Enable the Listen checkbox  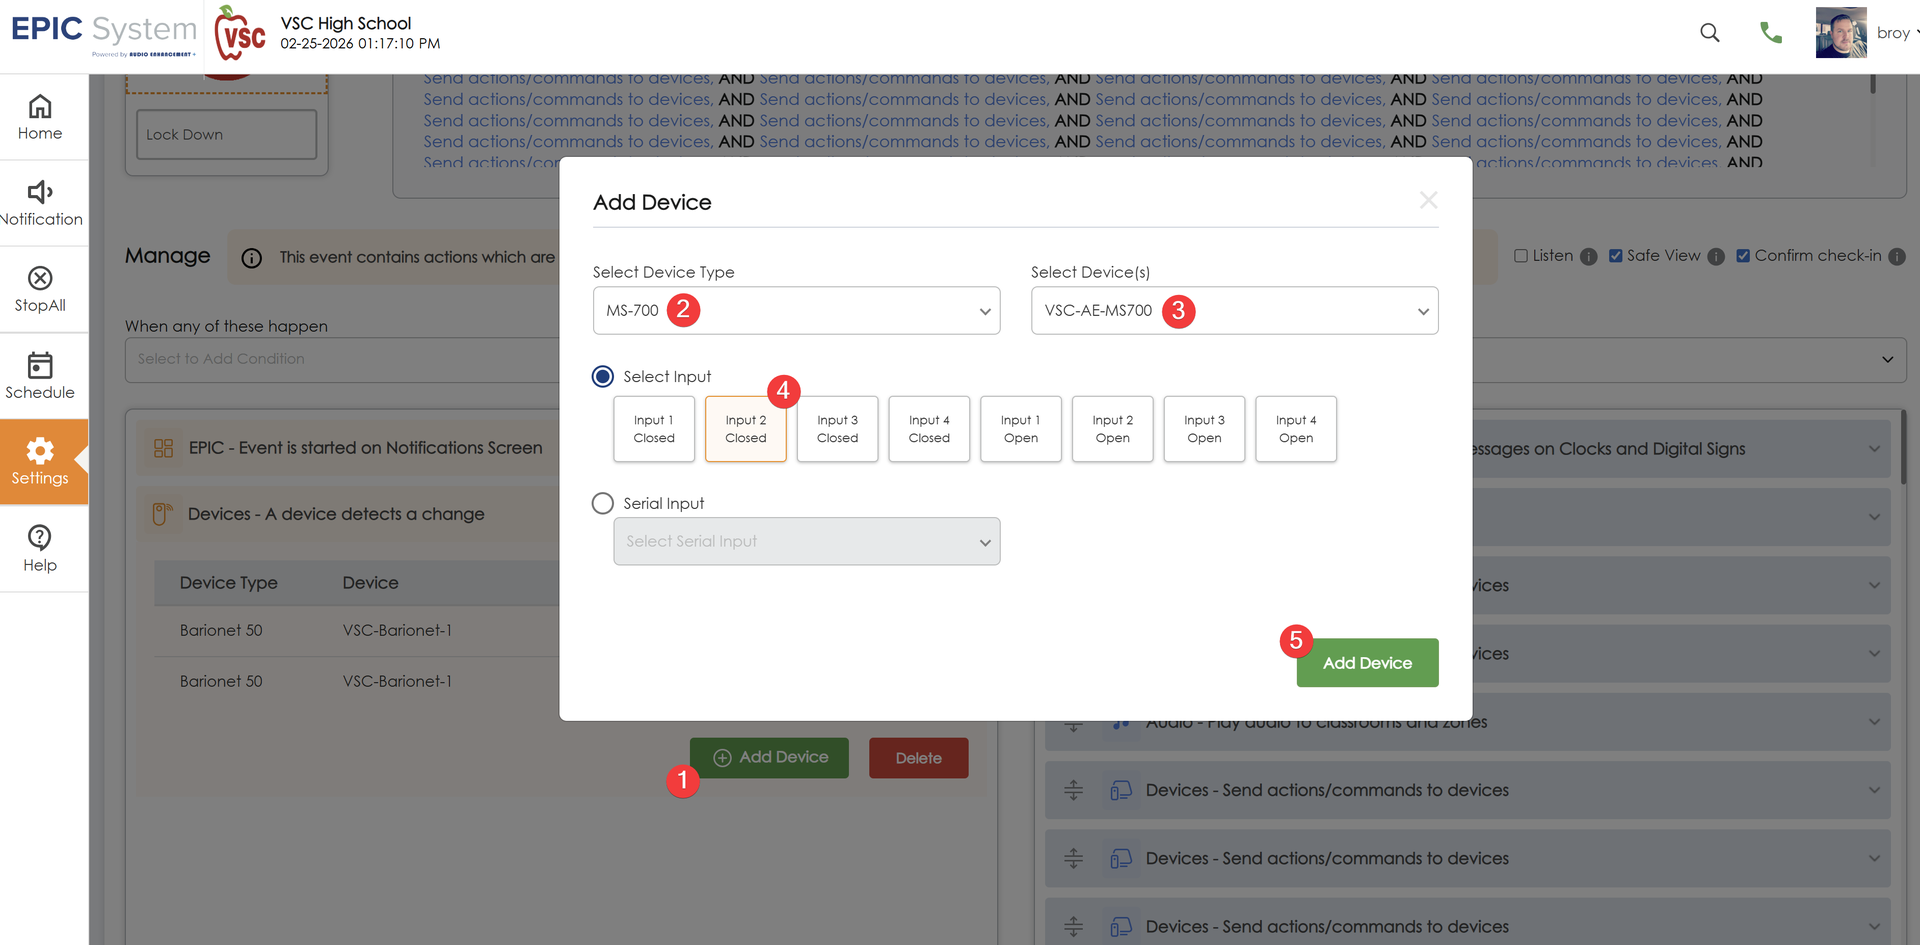pyautogui.click(x=1521, y=256)
